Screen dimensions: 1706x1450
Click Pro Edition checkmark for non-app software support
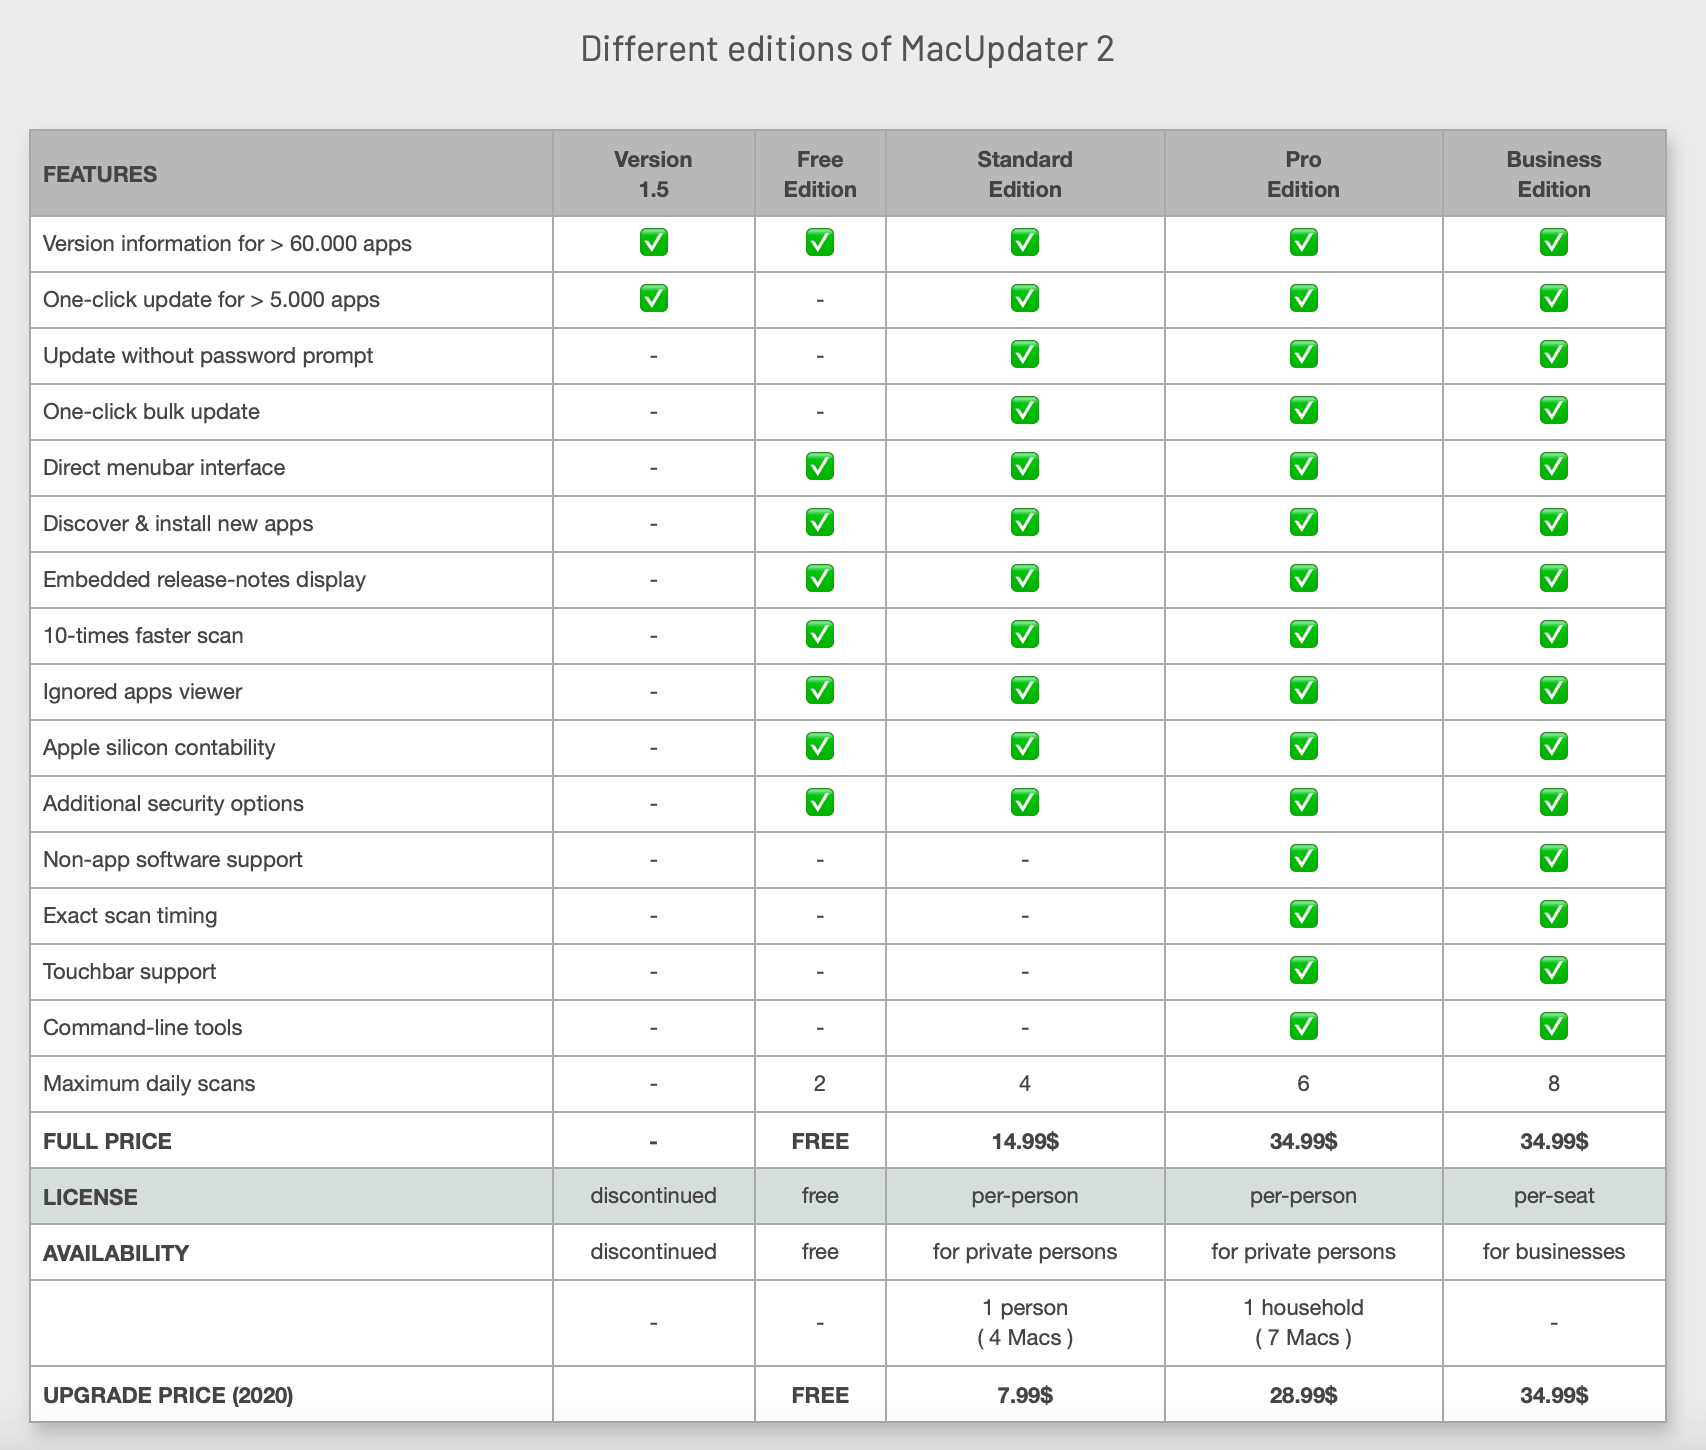pyautogui.click(x=1303, y=859)
